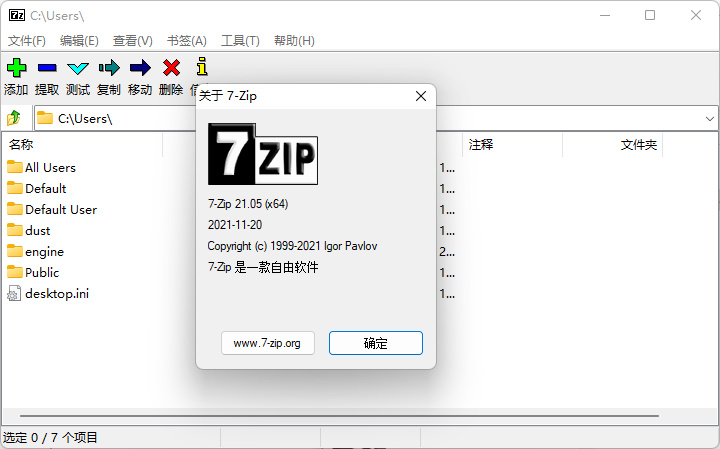Minimize the 7-Zip main window

(605, 15)
